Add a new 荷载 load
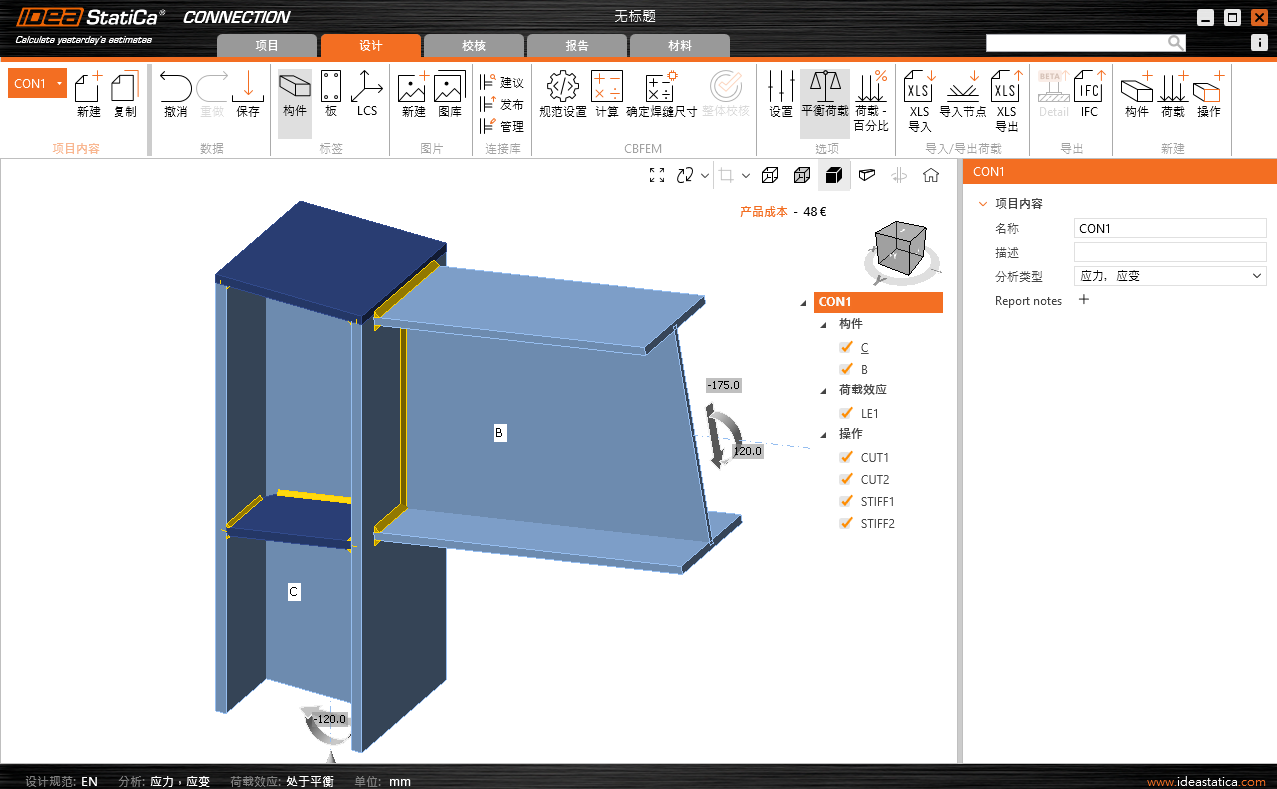 pos(1173,95)
